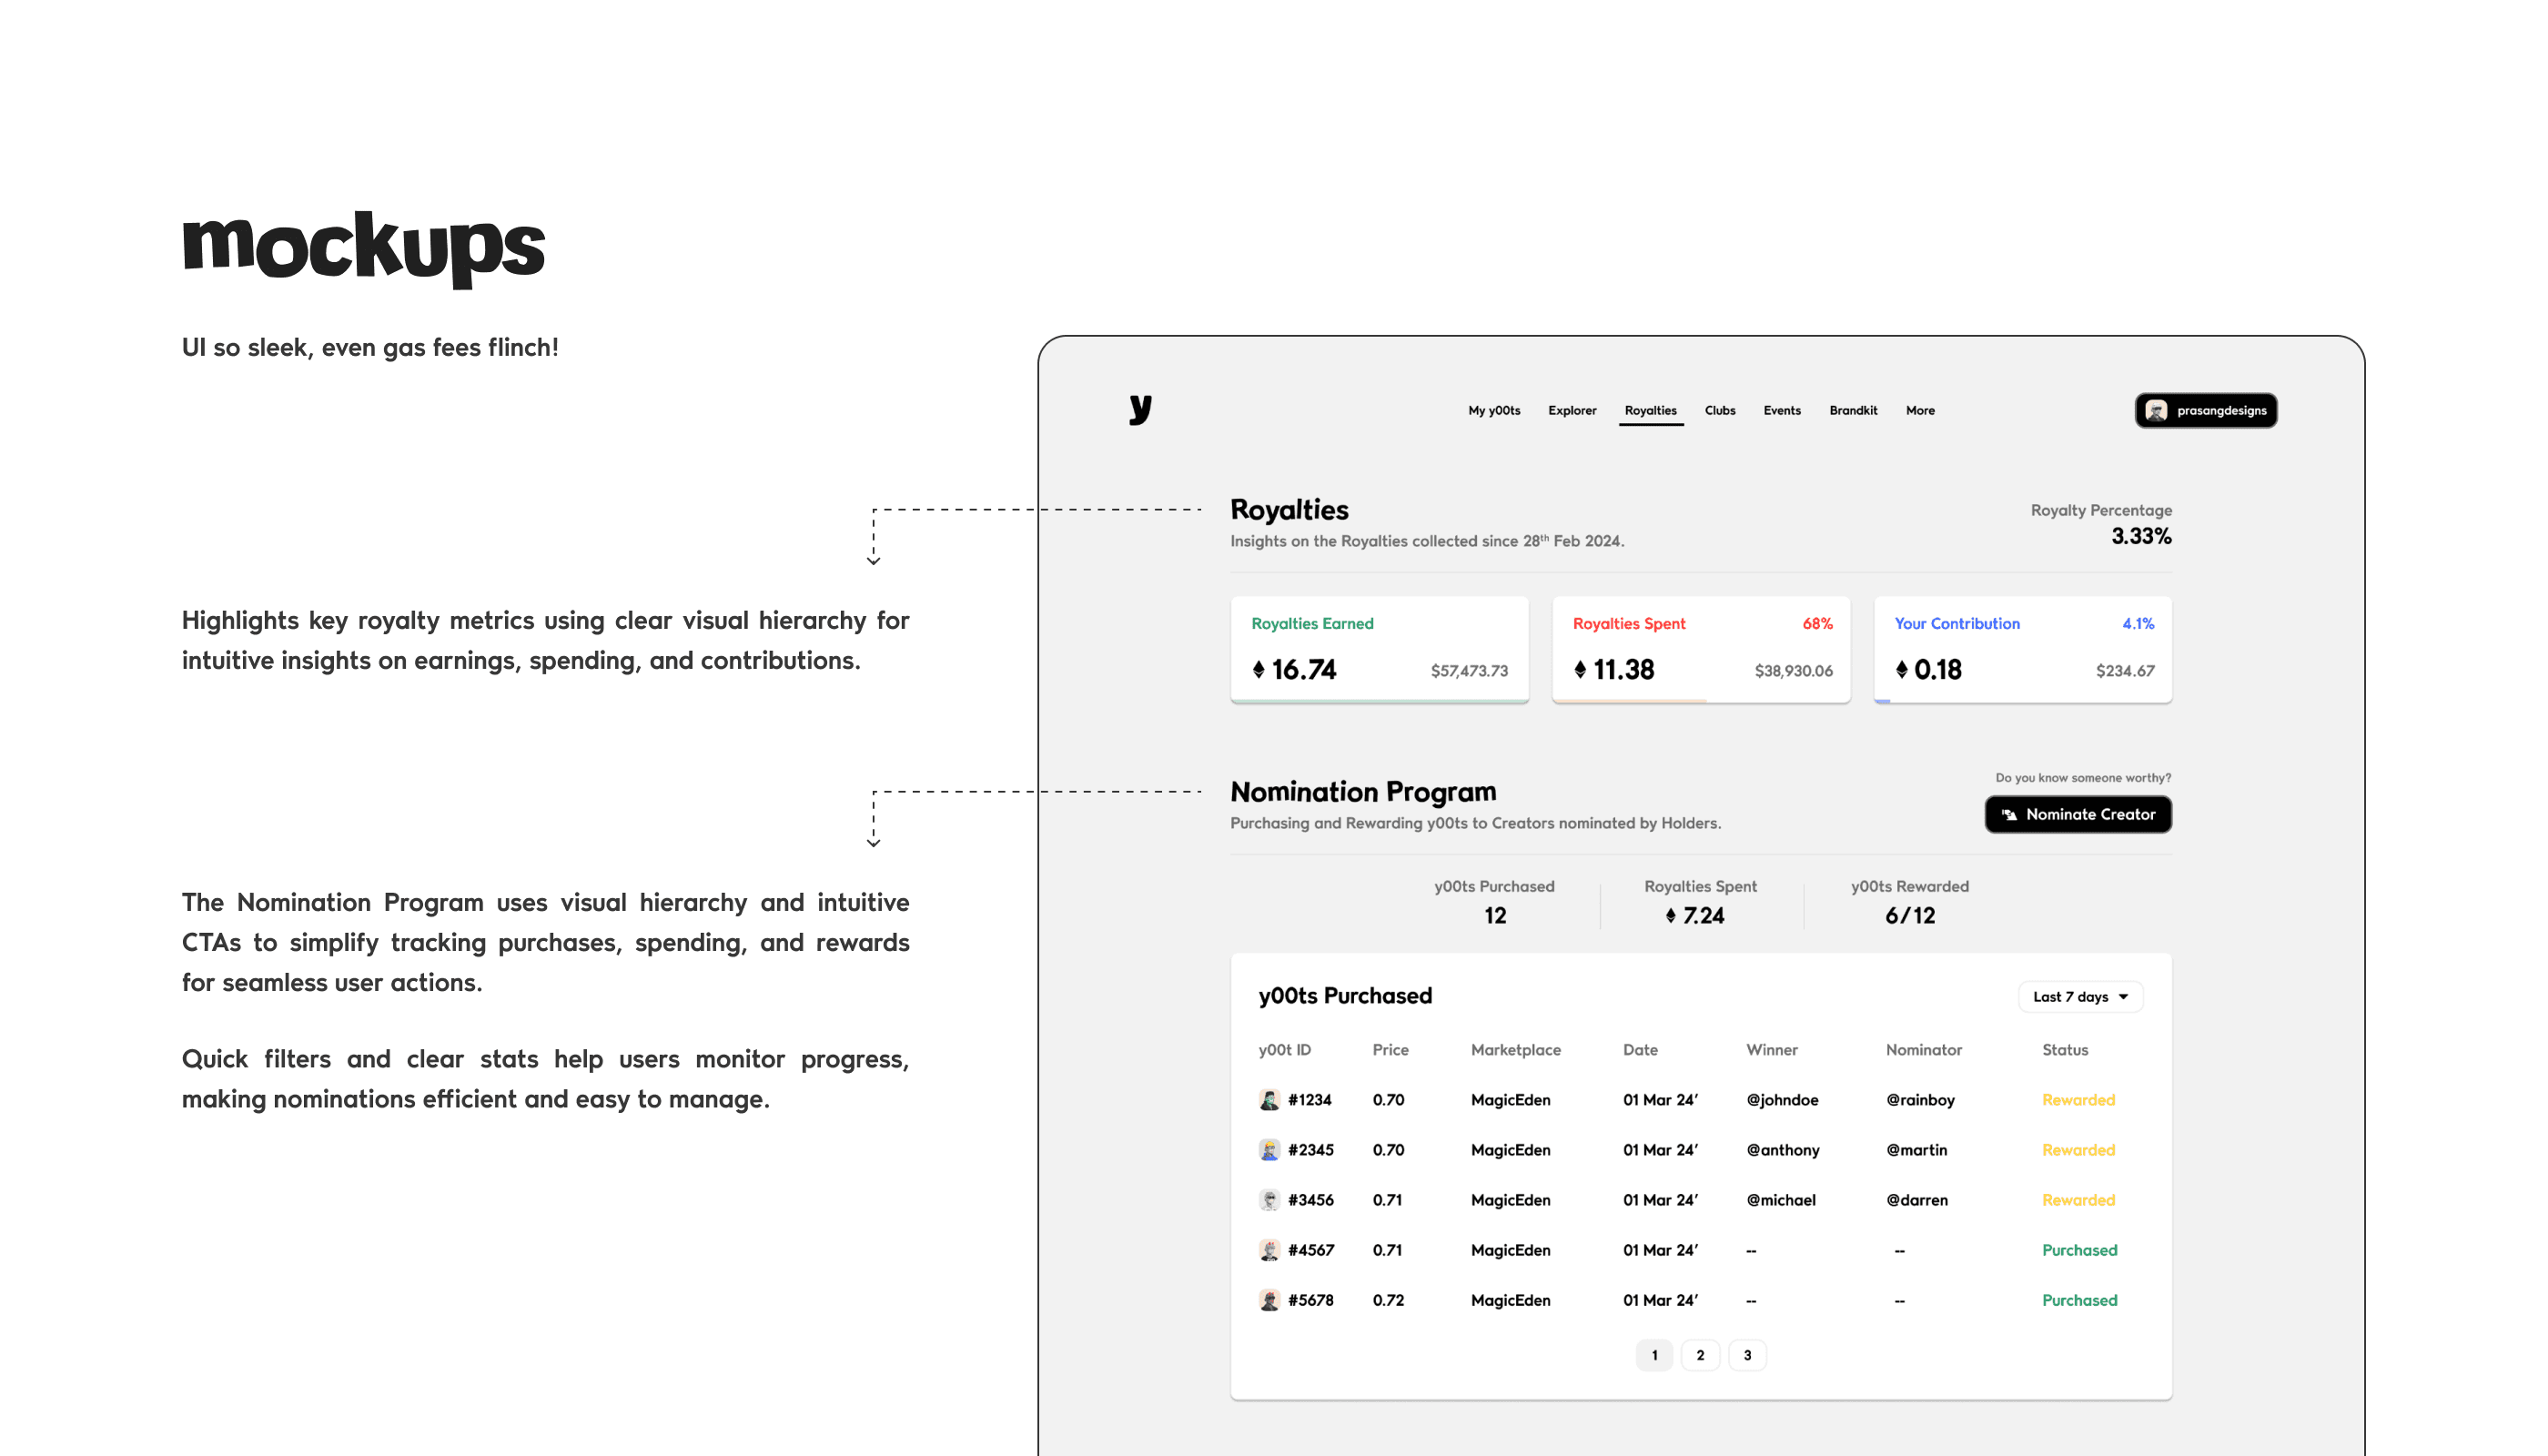2548x1456 pixels.
Task: Open the Last 7 days dropdown
Action: click(2080, 997)
